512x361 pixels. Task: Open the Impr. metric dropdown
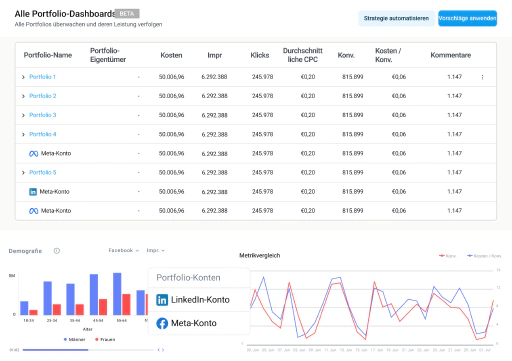coord(156,250)
